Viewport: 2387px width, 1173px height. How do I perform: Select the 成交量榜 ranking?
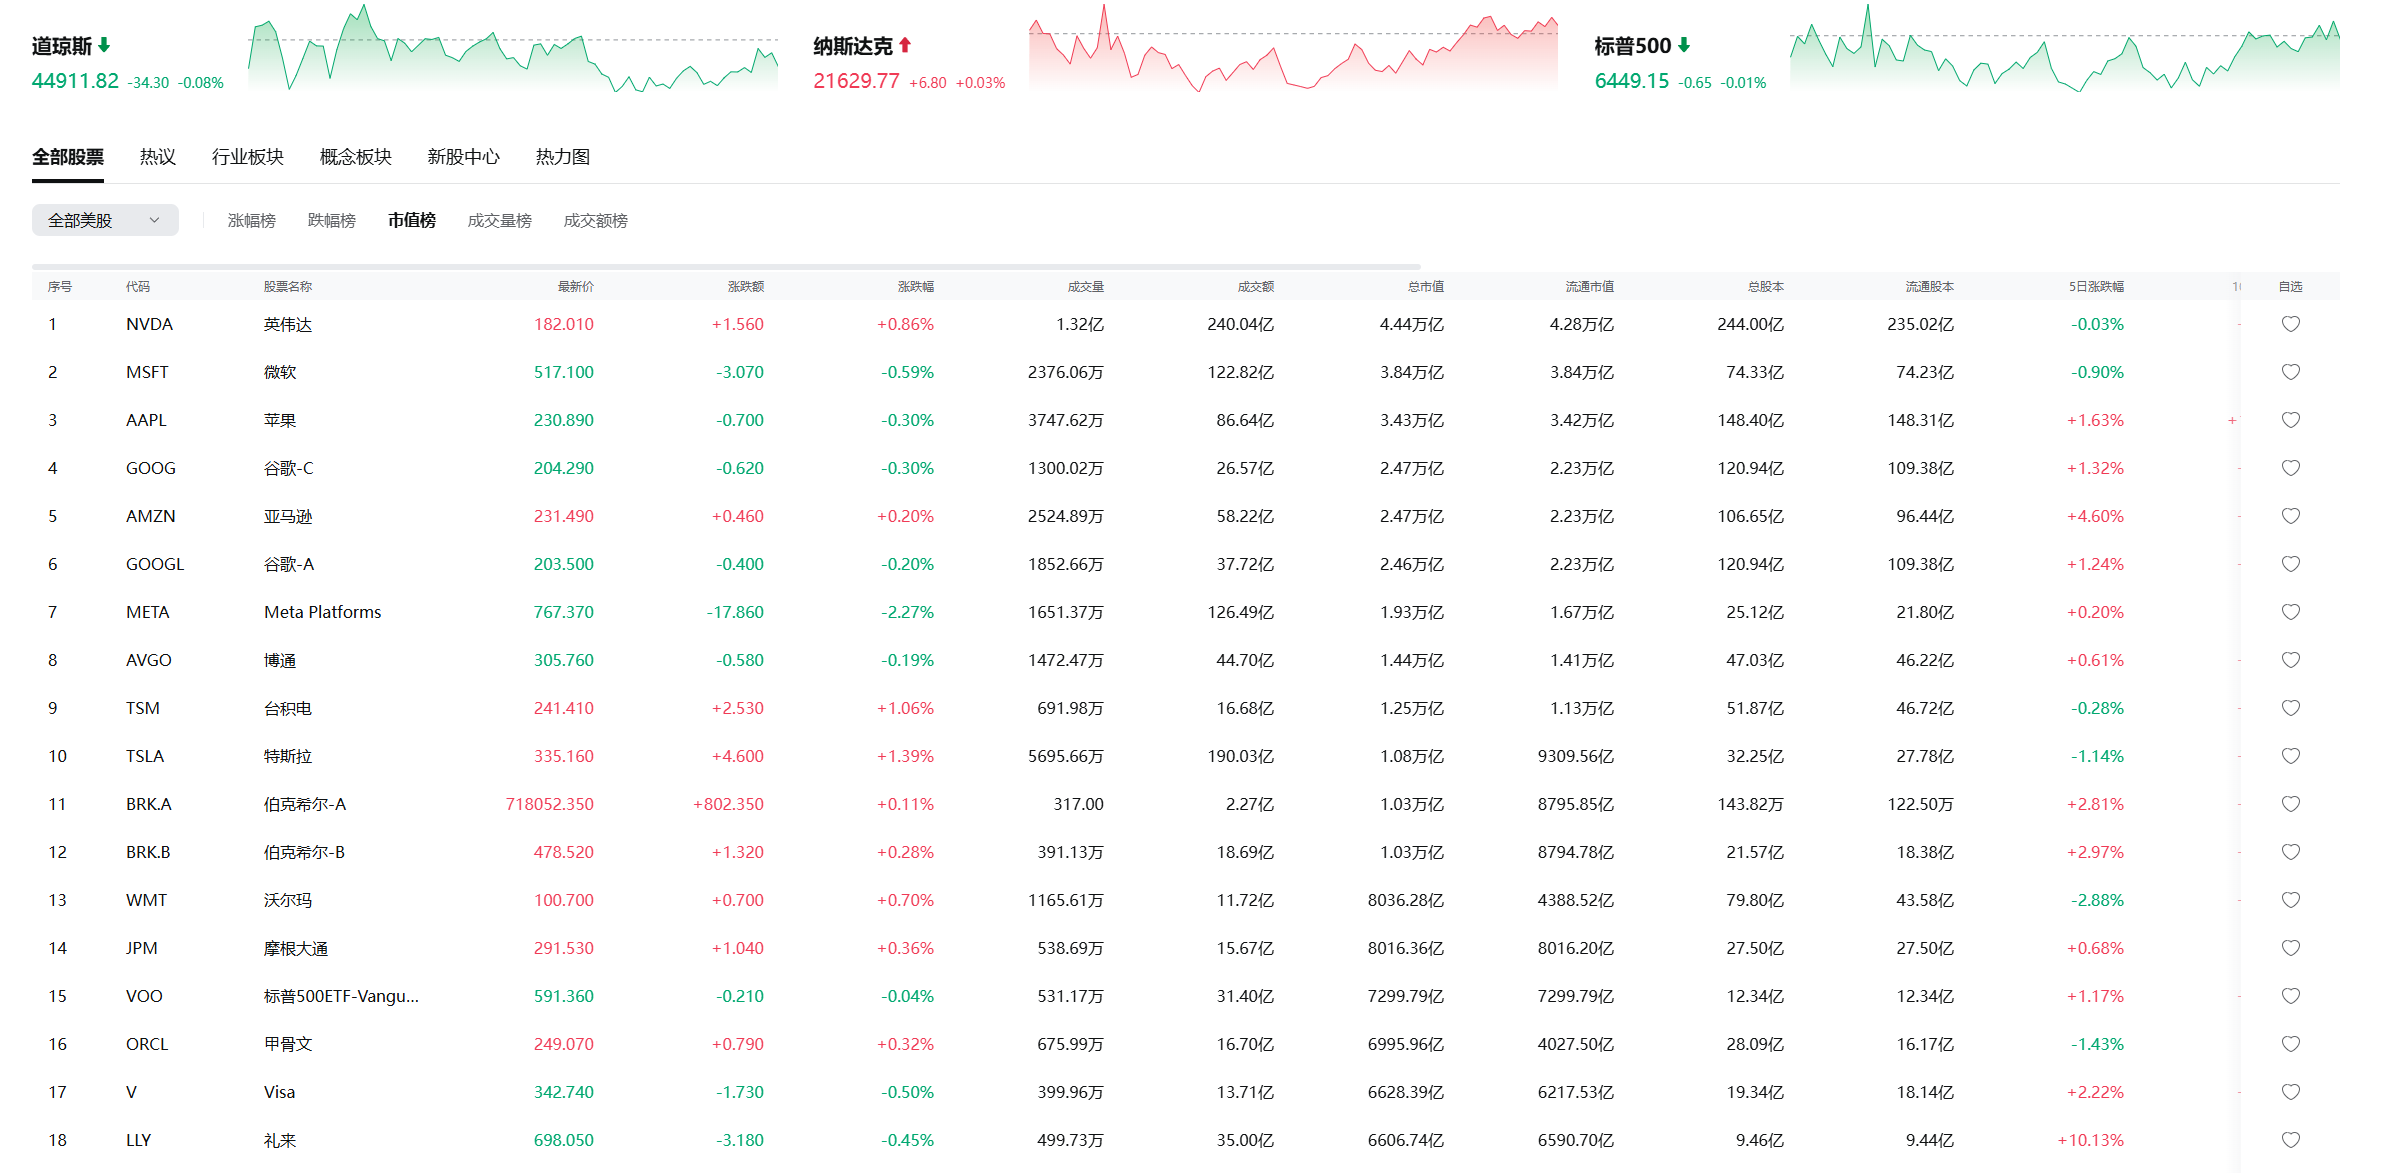[500, 220]
